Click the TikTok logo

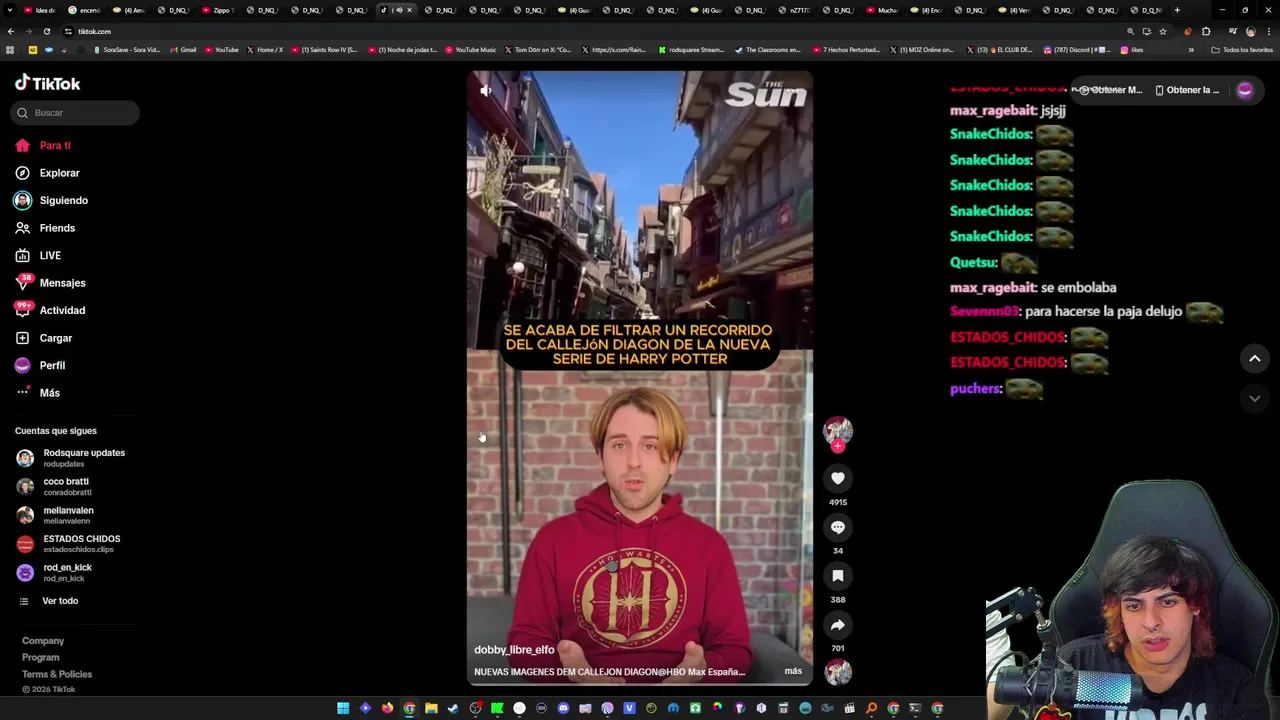point(47,83)
